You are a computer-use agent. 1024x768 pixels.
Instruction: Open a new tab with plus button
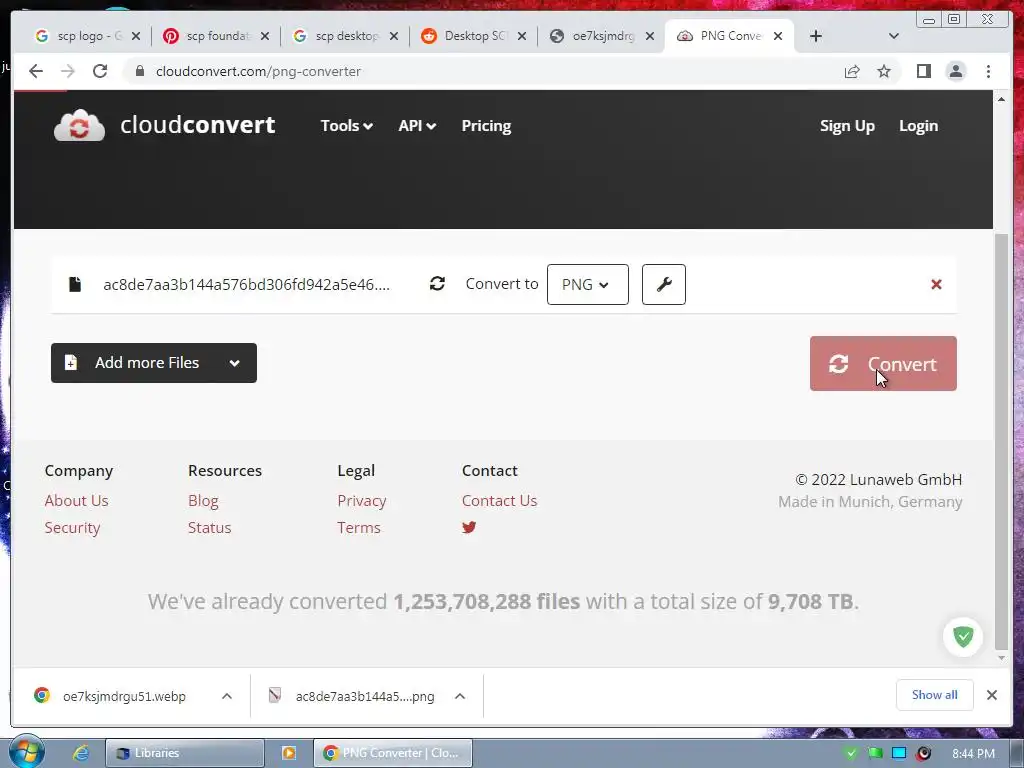pos(816,36)
